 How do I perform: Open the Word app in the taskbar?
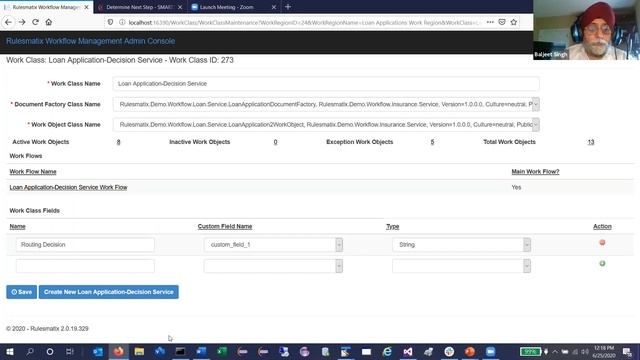click(x=201, y=351)
